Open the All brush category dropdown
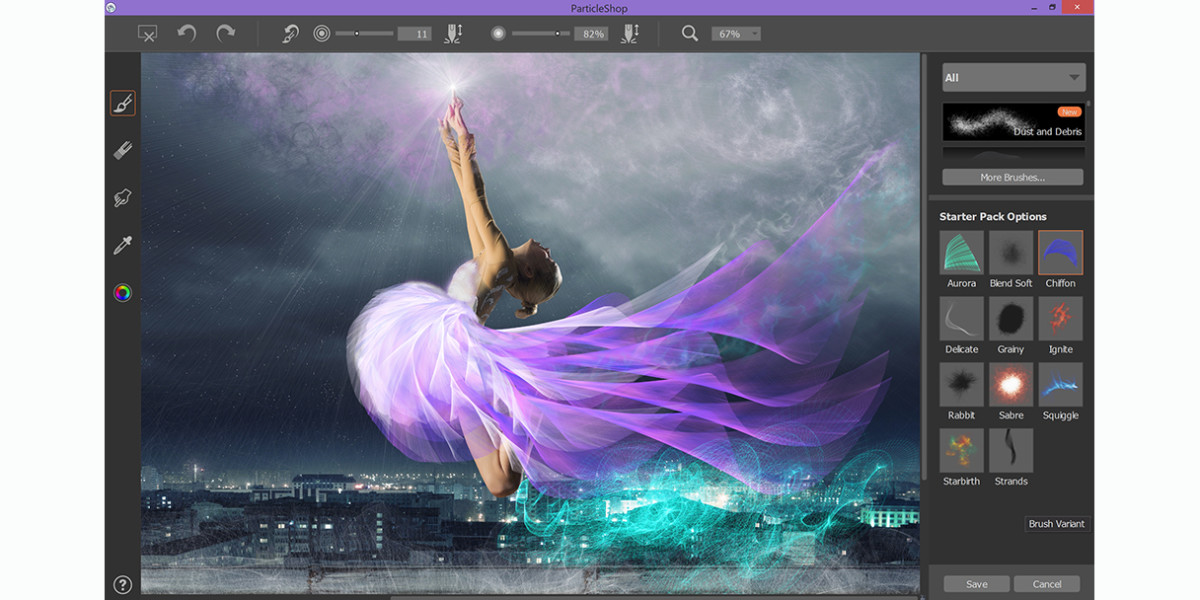 pos(1014,77)
